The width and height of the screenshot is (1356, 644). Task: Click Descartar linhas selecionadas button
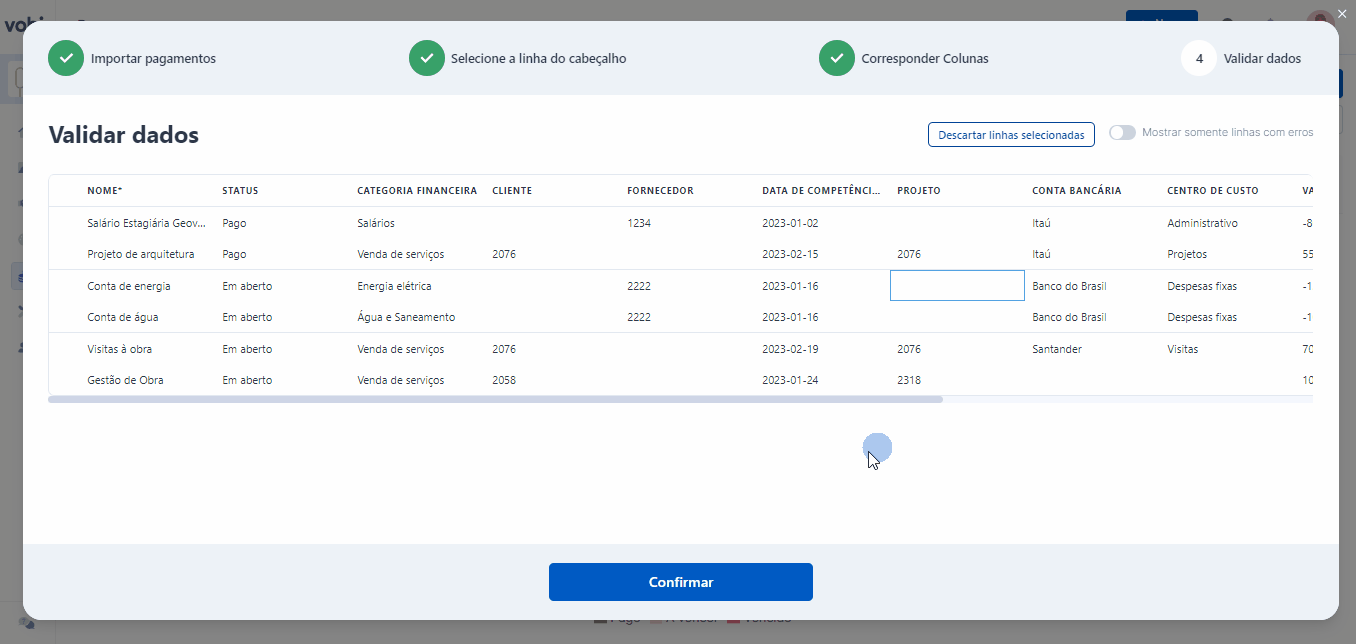[1011, 135]
